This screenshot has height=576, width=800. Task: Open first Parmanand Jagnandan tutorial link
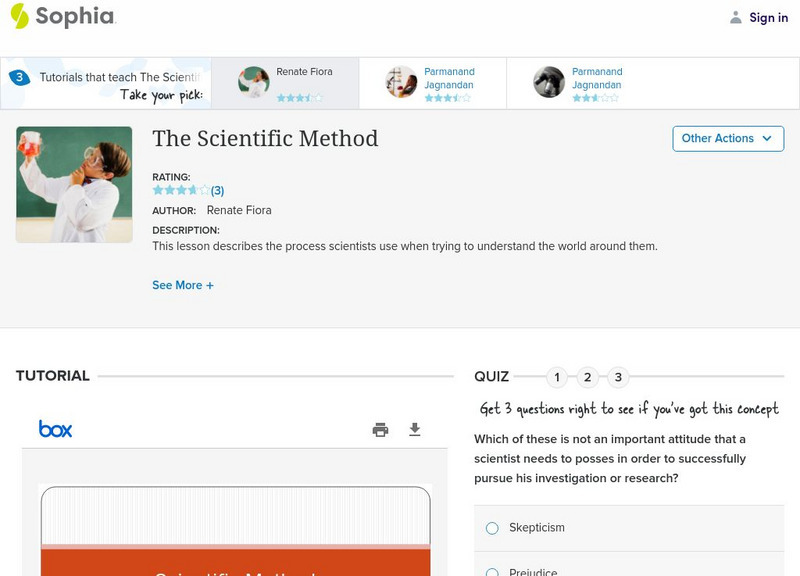point(449,78)
